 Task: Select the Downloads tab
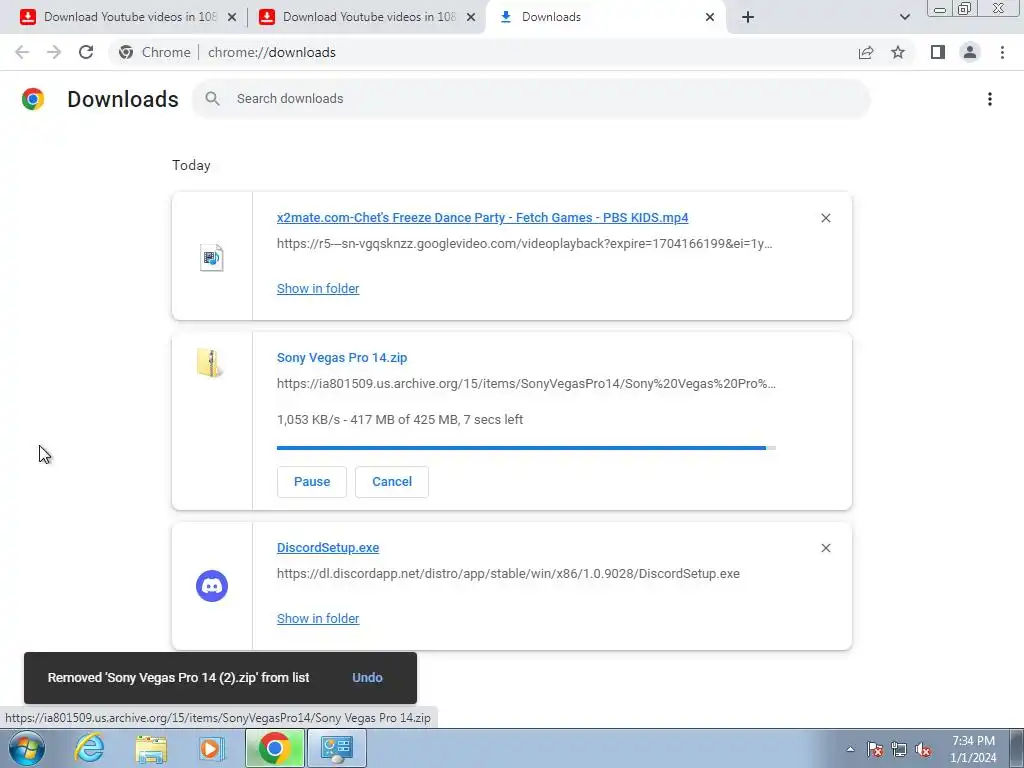point(605,17)
